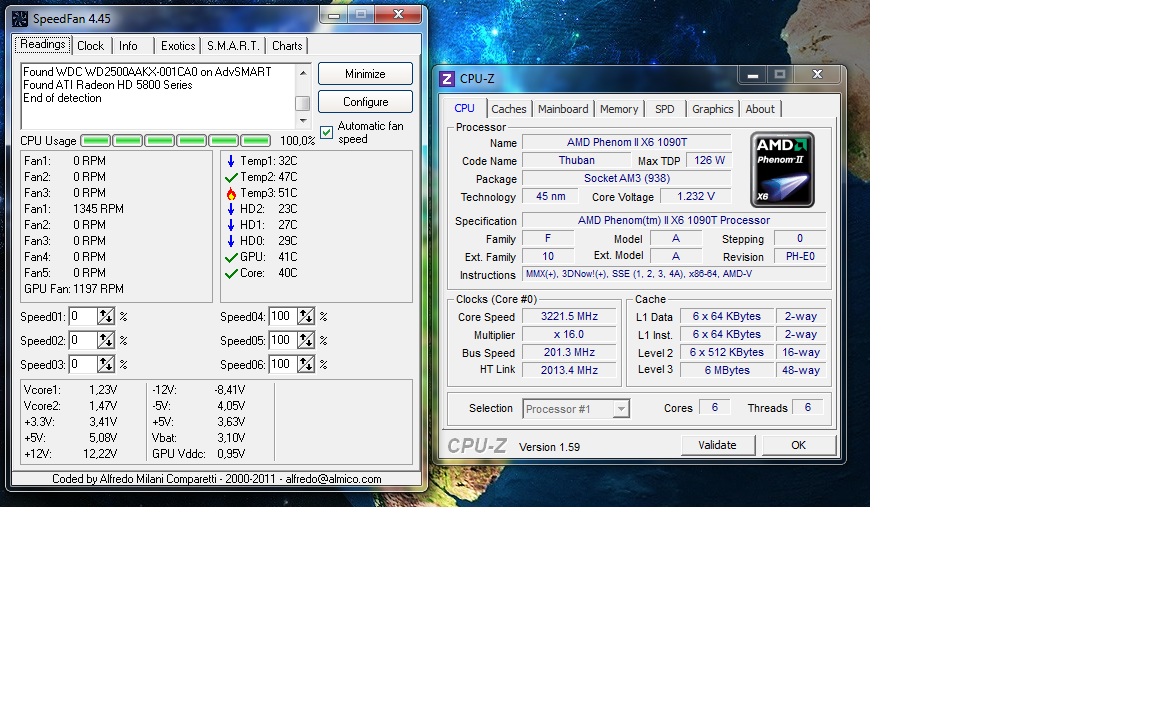
Task: Open the S.M.A.R.T. tab
Action: point(233,46)
